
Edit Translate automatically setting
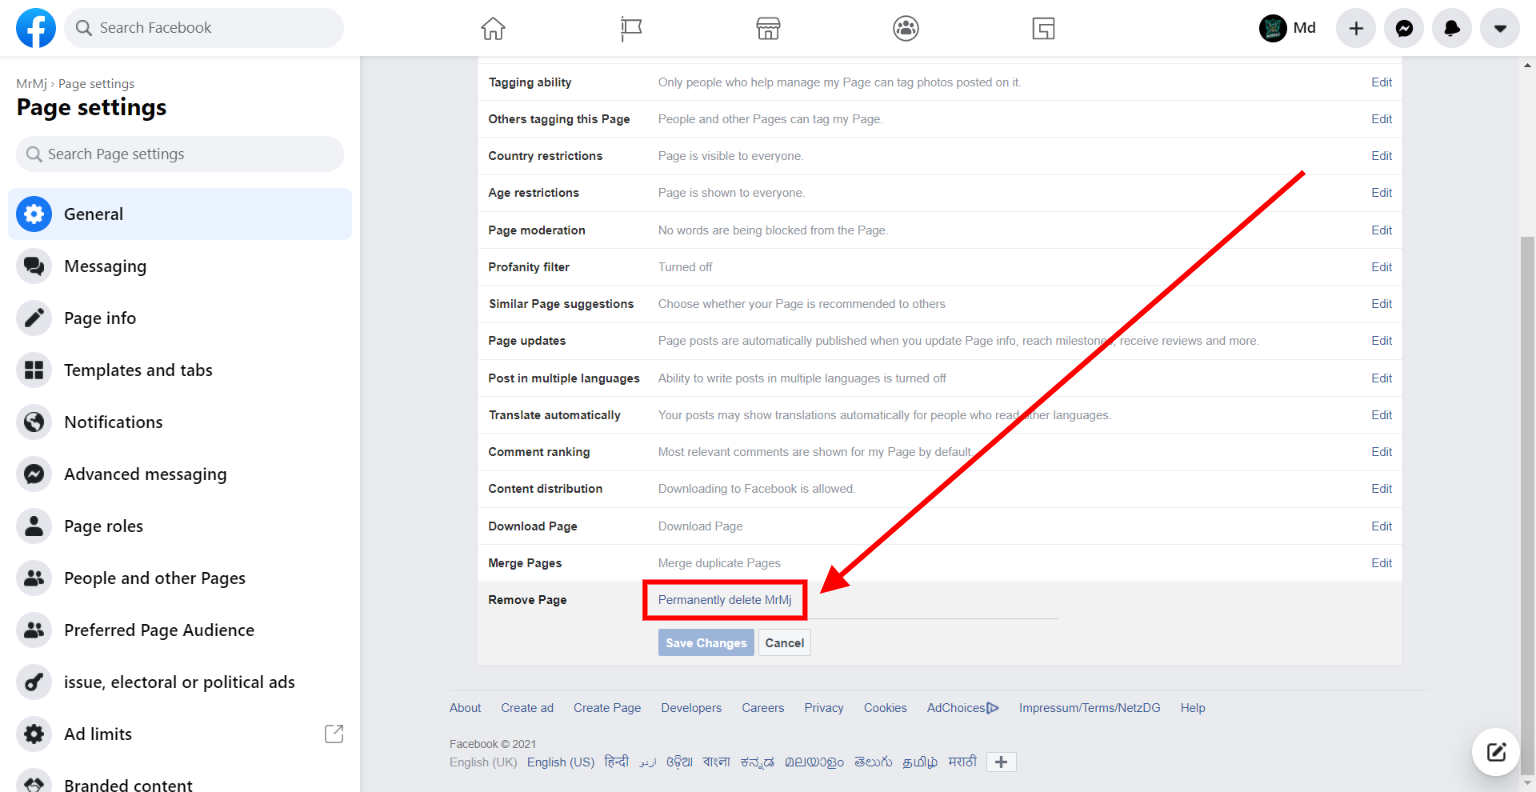(1382, 415)
